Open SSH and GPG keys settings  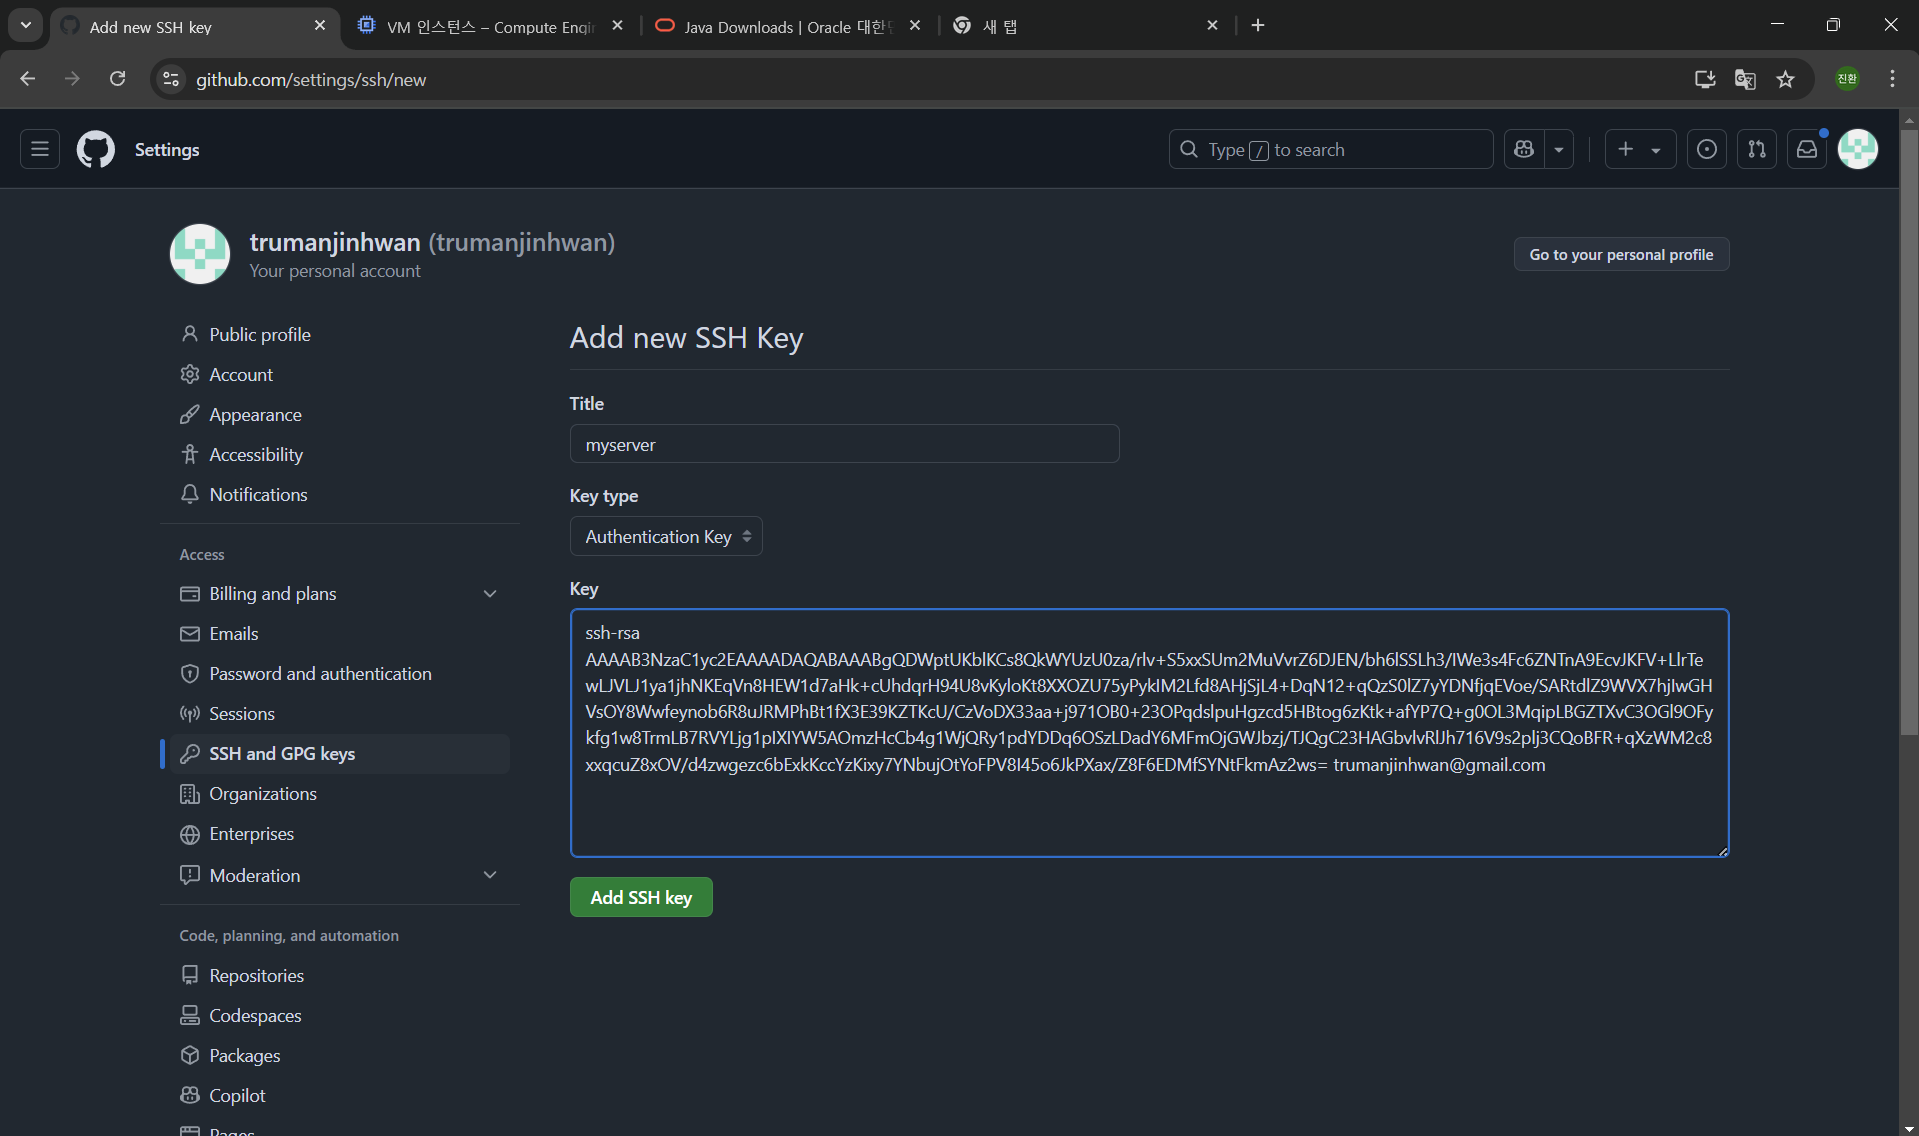282,754
